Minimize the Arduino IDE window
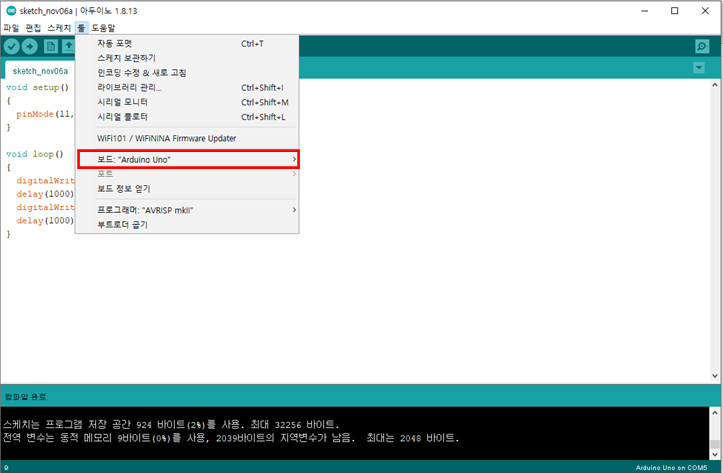This screenshot has height=473, width=723. pos(645,11)
